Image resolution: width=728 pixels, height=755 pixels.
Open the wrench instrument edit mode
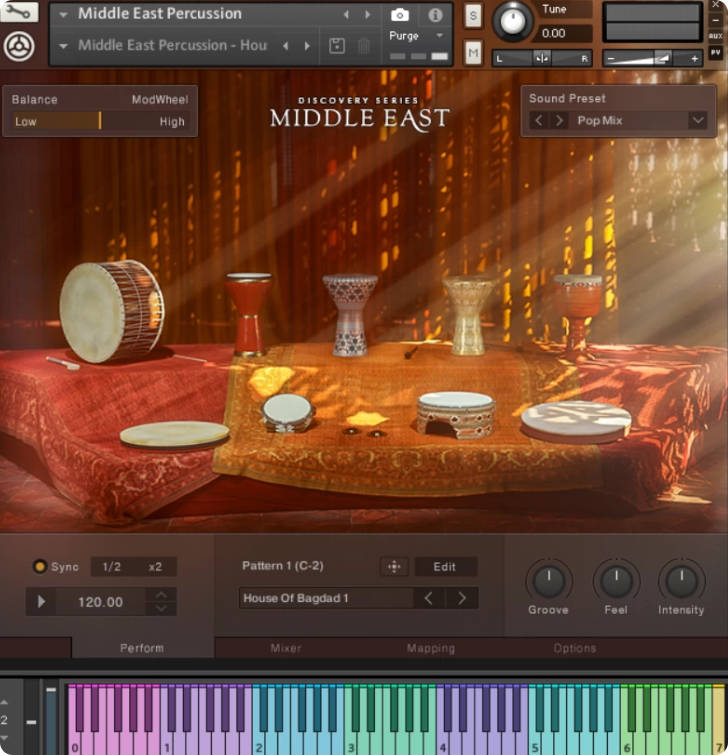19,12
